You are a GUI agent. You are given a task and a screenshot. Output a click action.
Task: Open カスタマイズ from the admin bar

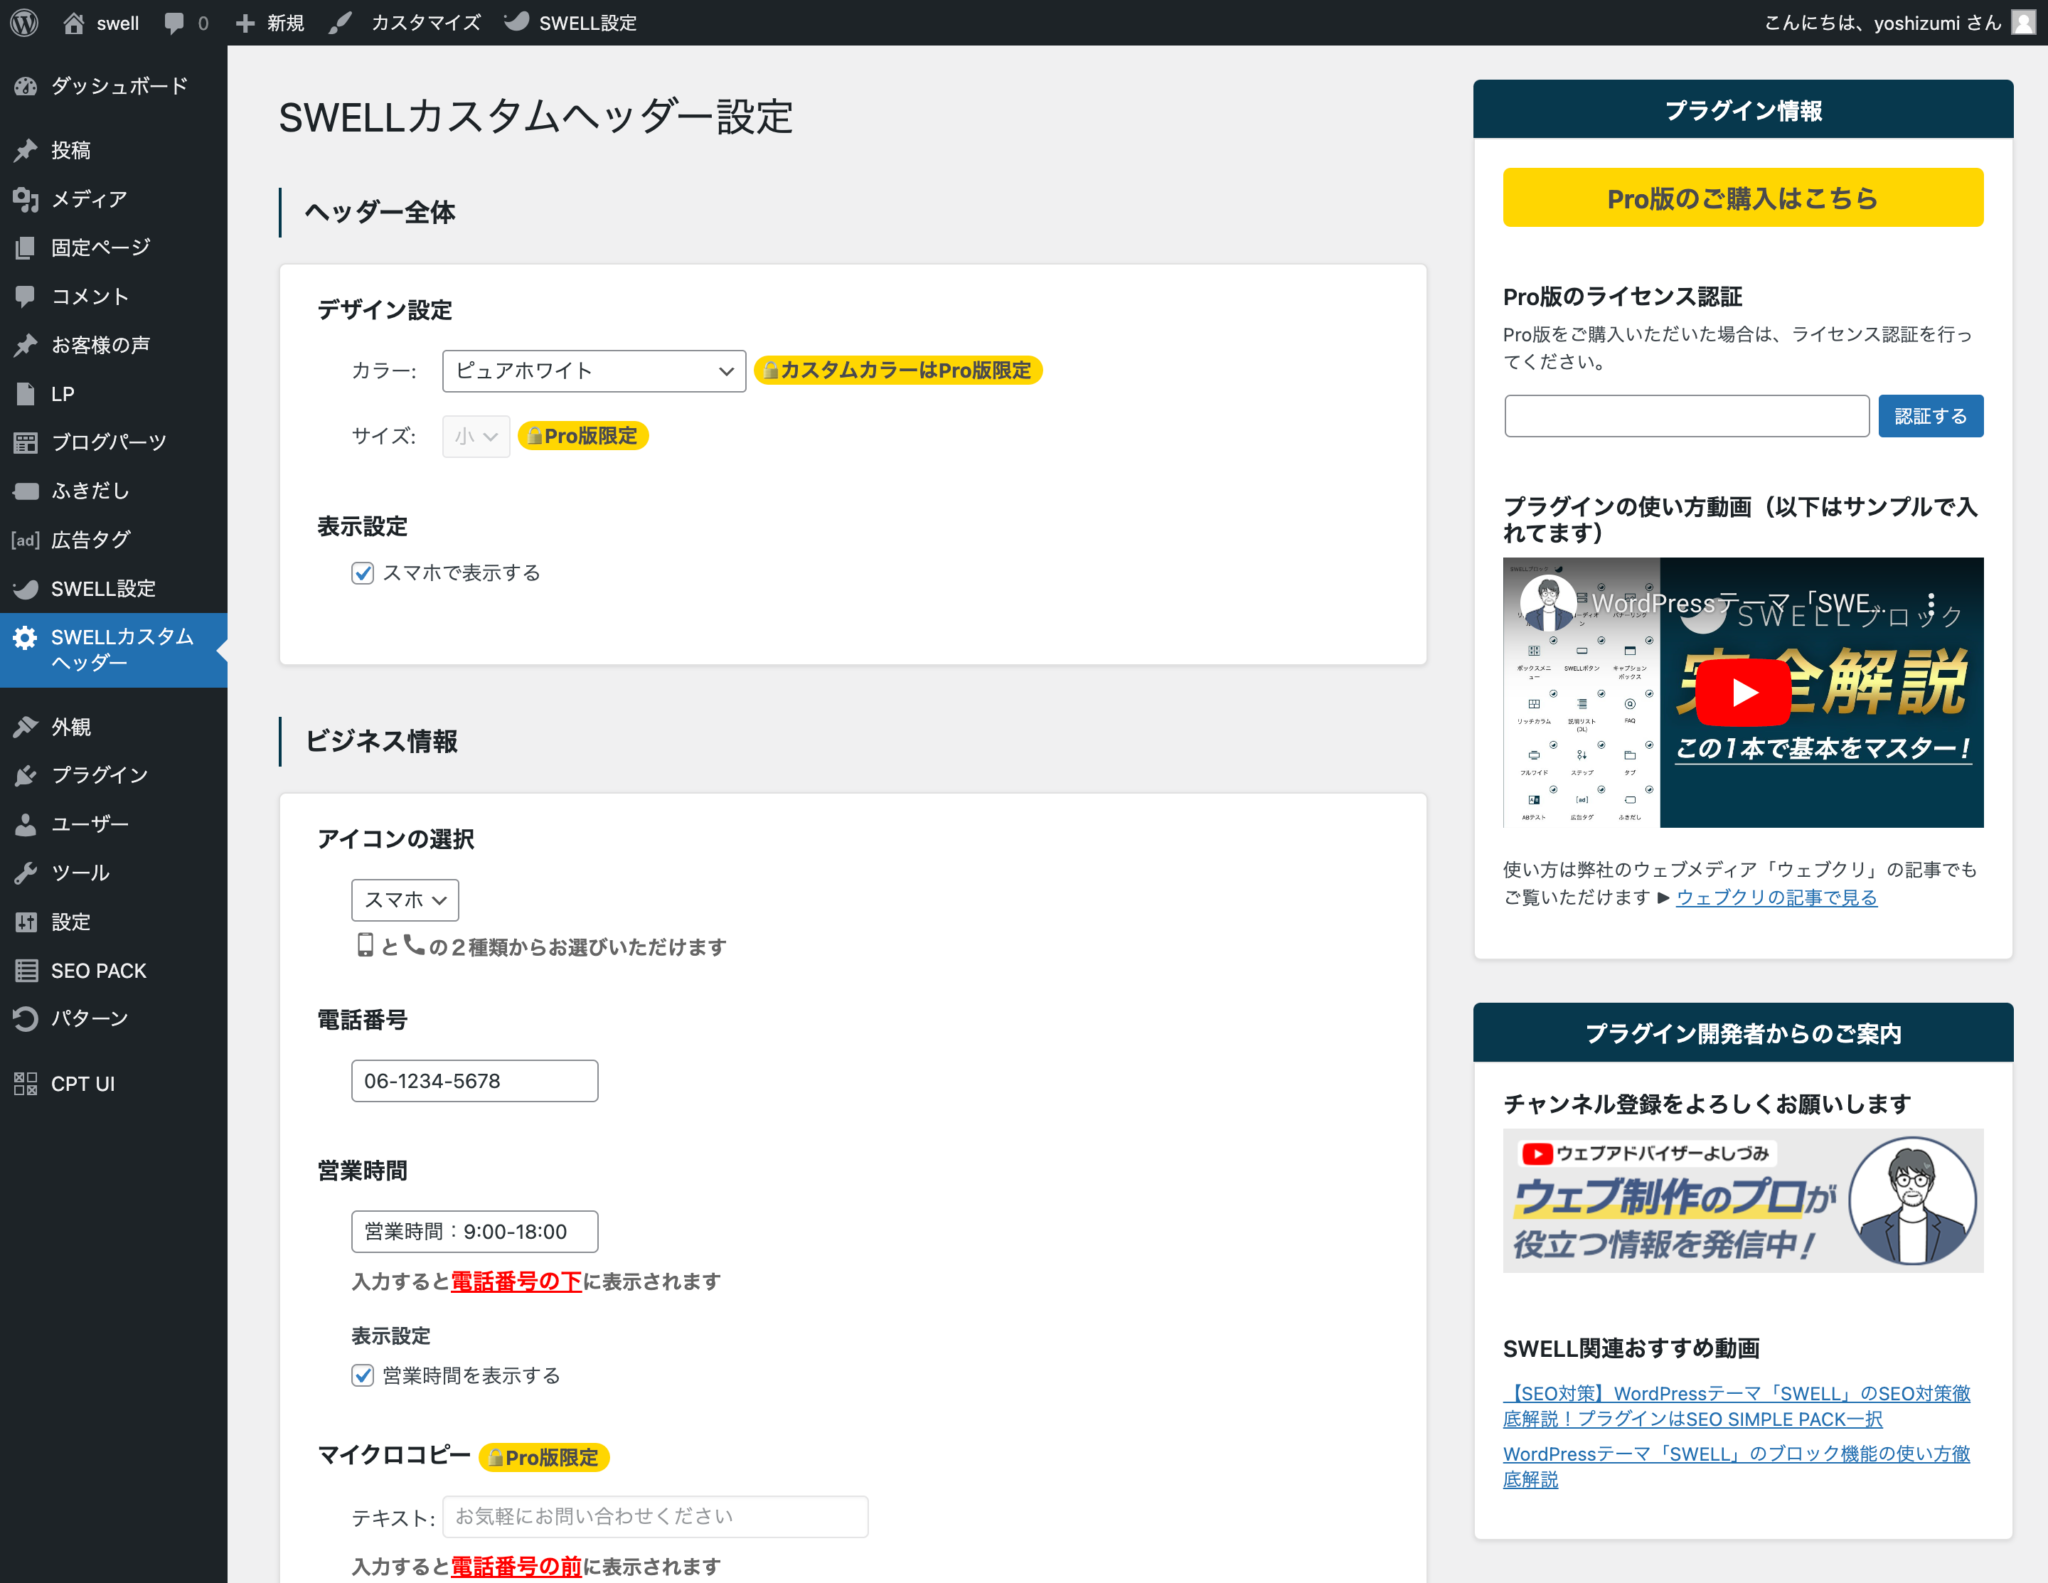point(424,22)
